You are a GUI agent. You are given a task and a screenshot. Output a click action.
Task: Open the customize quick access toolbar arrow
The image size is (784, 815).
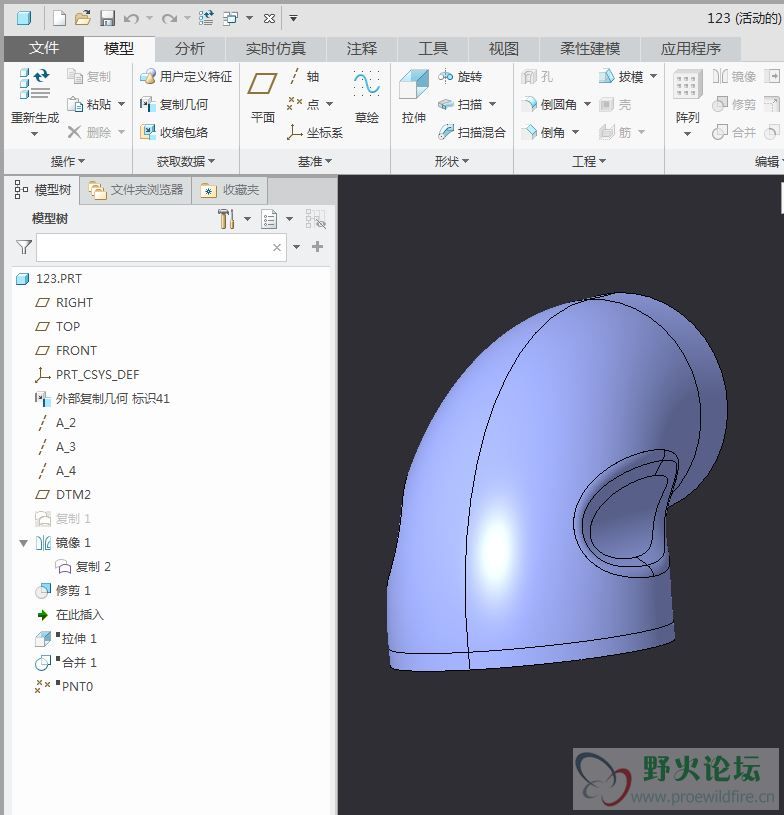pyautogui.click(x=293, y=19)
